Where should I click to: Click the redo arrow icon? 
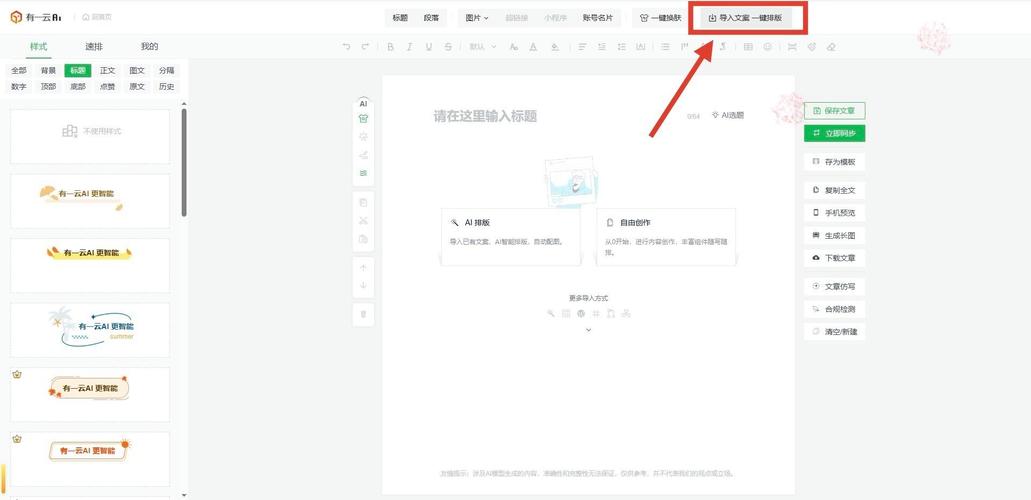365,47
